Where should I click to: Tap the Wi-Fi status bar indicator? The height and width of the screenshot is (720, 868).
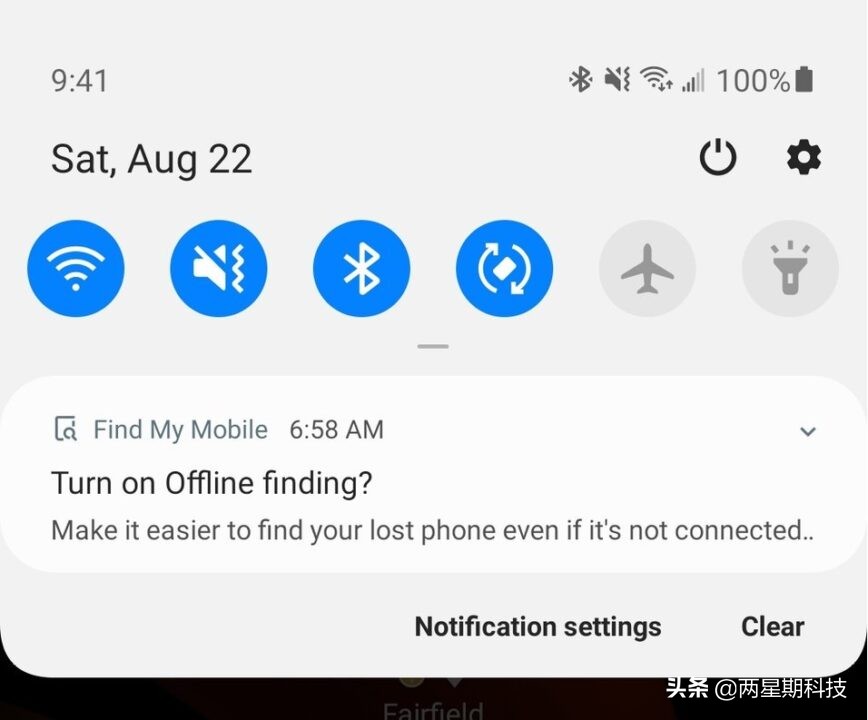[656, 78]
